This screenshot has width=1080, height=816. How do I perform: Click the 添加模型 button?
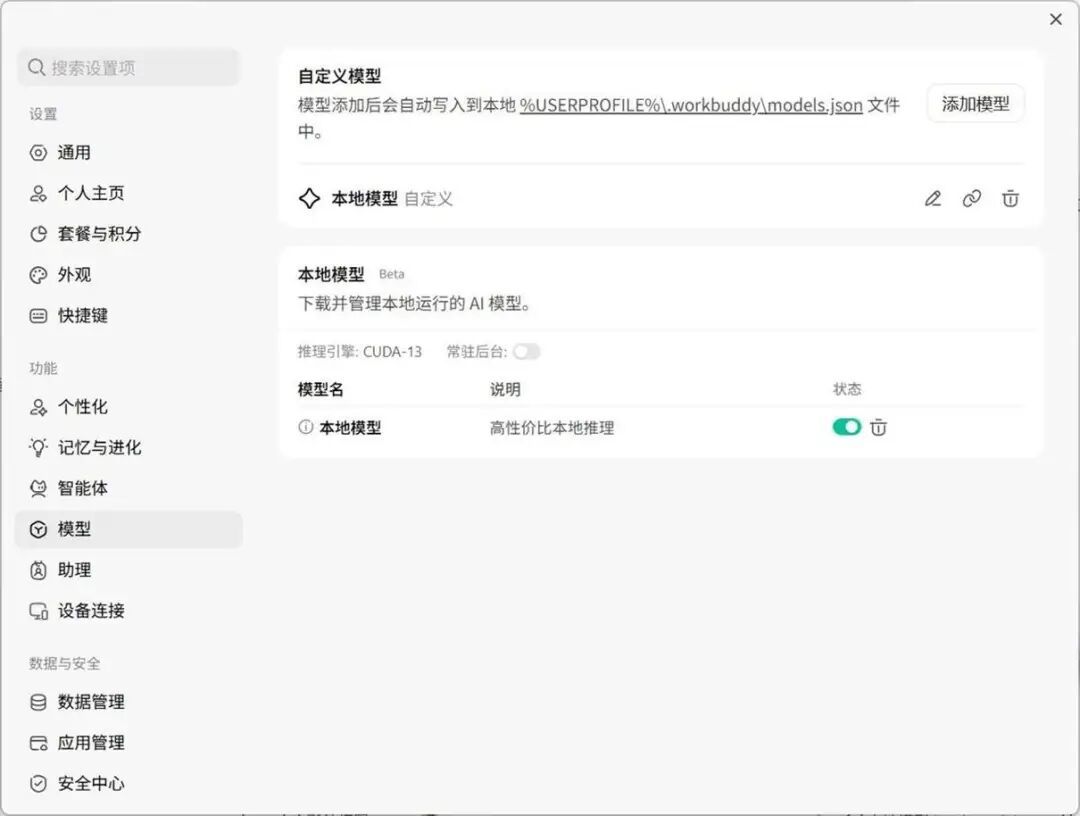975,104
